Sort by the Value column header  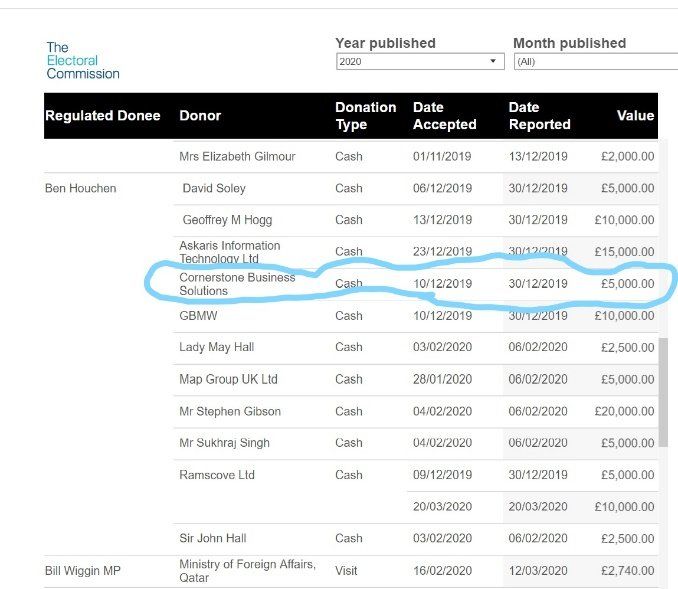coord(635,116)
